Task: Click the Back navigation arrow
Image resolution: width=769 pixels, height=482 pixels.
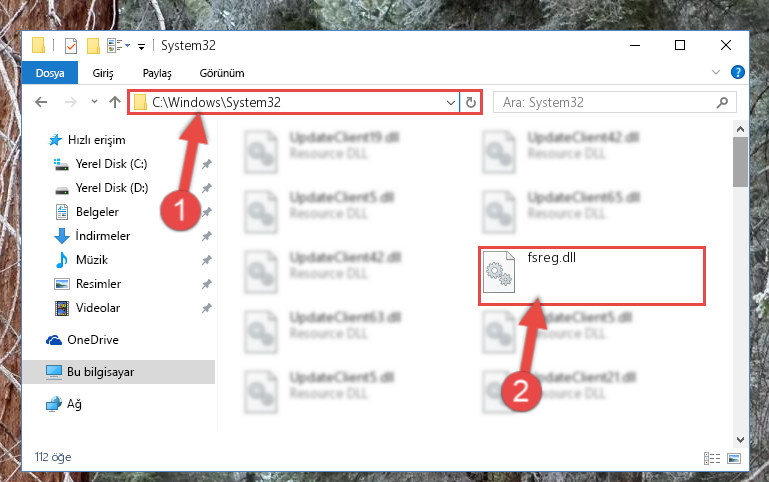Action: coord(41,102)
